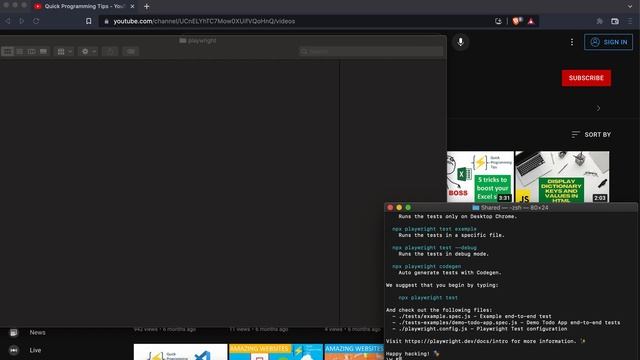The width and height of the screenshot is (640, 360).
Task: Click Finder edit tags button
Action: (x=131, y=51)
